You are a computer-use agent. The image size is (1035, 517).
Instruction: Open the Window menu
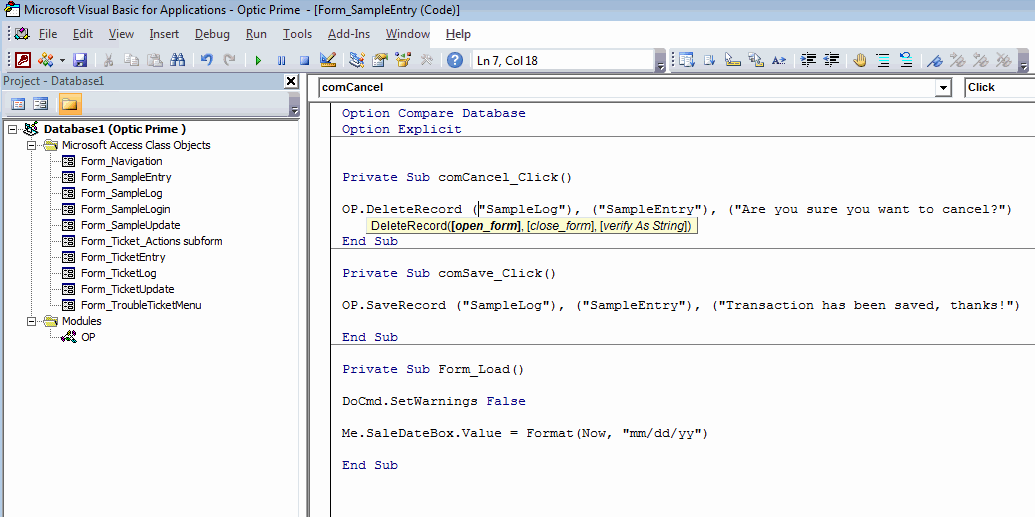click(x=407, y=34)
